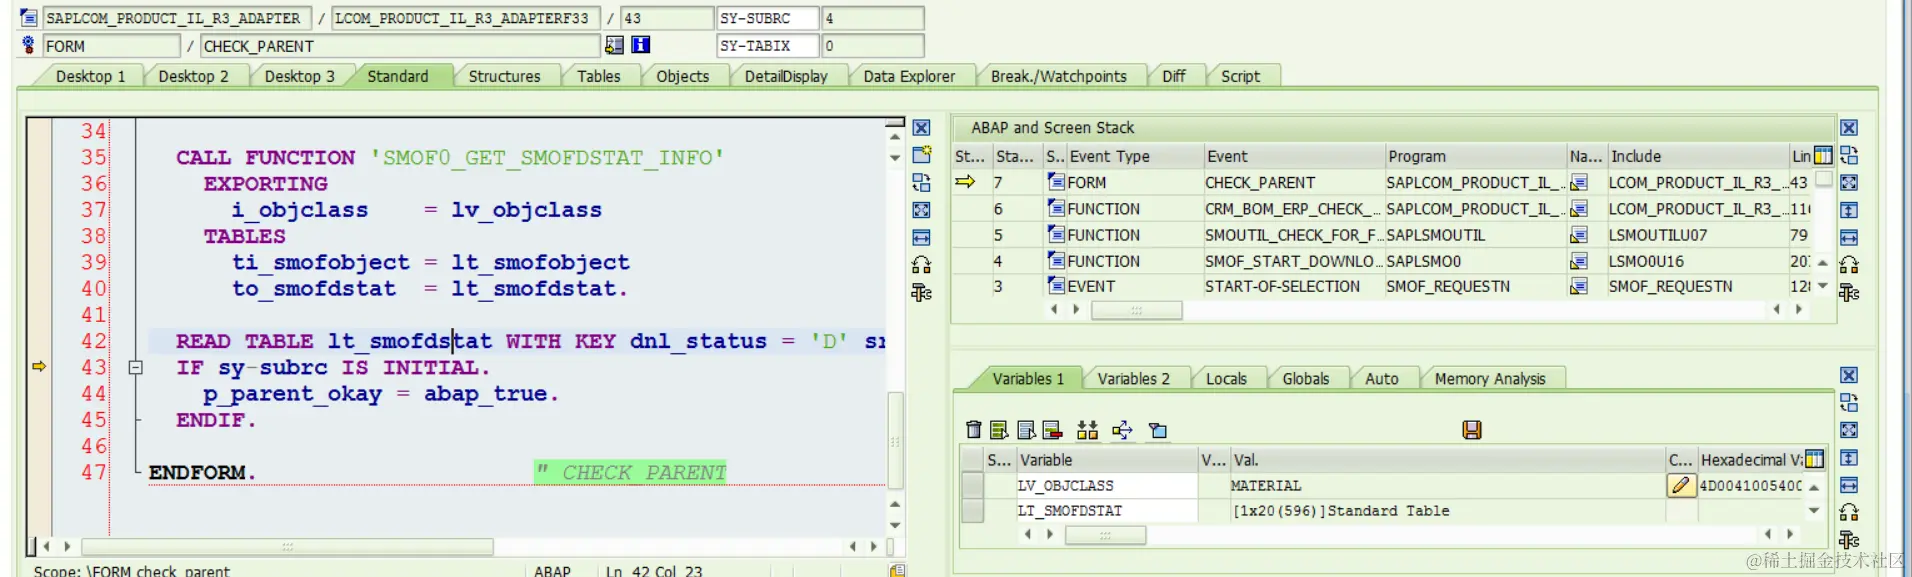Close the ABAP and Screen Stack tool
1912x577 pixels.
pos(1849,128)
